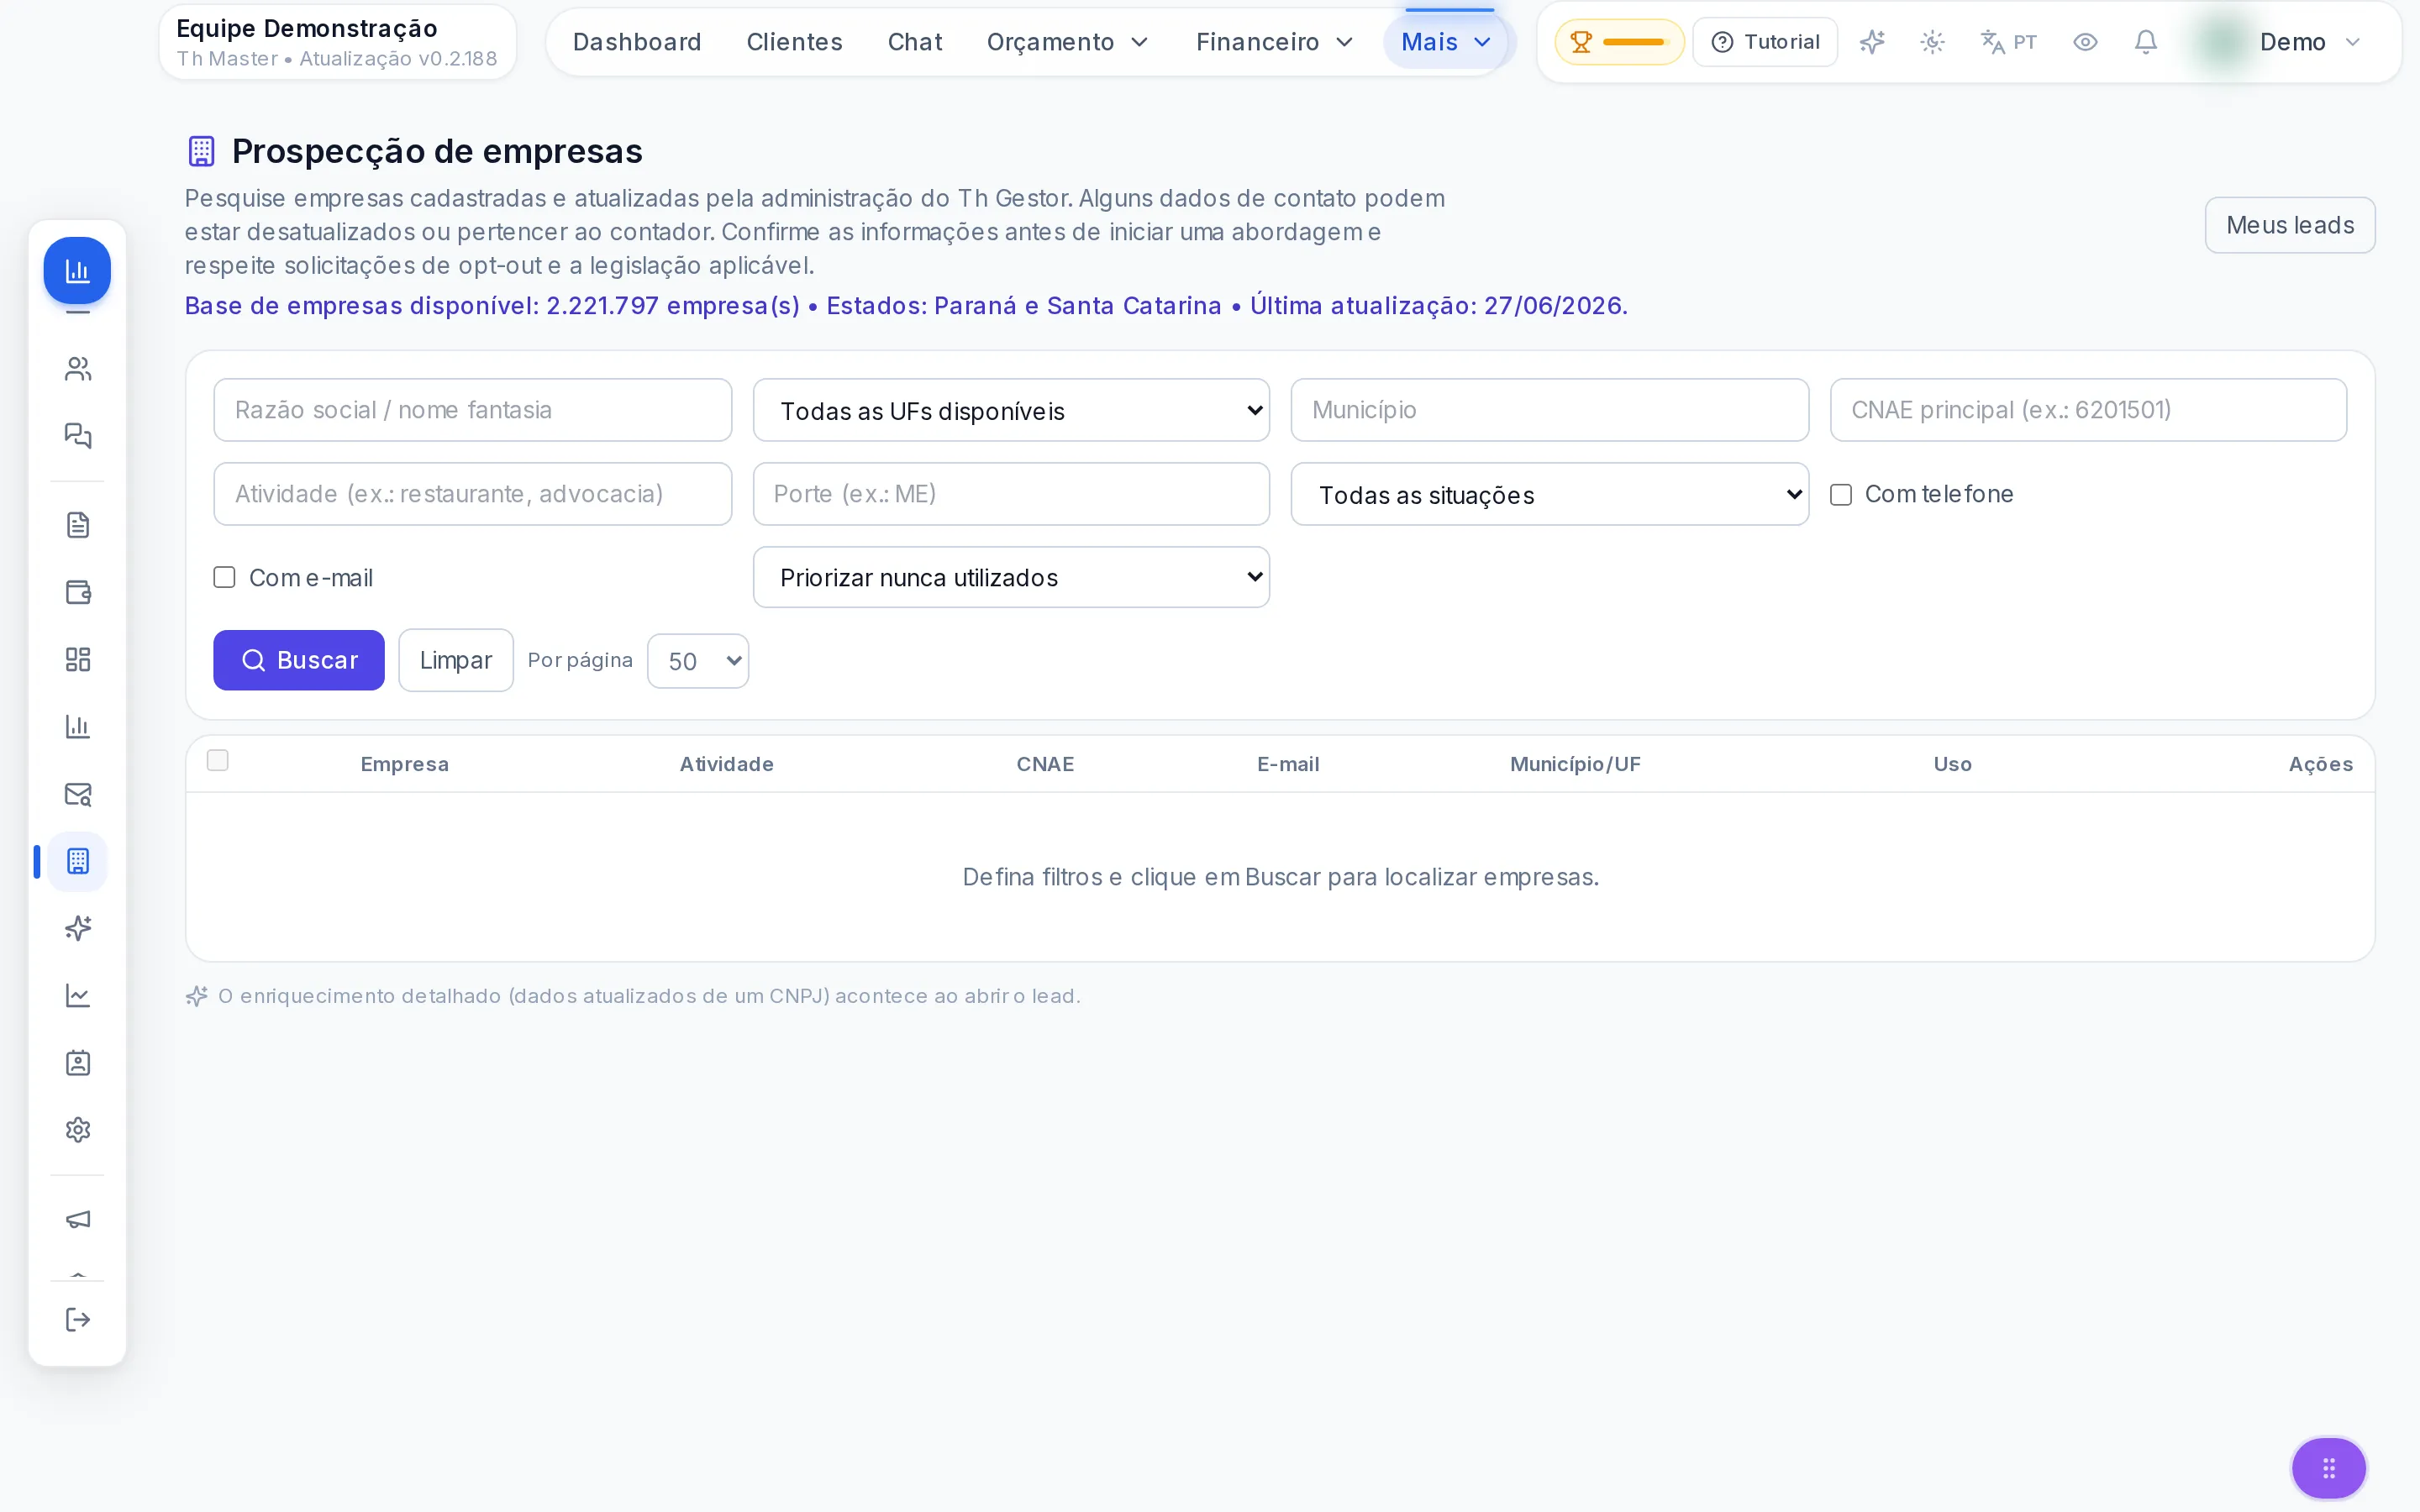Toggle the eye visibility icon in top bar
This screenshot has height=1512, width=2420.
tap(2085, 42)
